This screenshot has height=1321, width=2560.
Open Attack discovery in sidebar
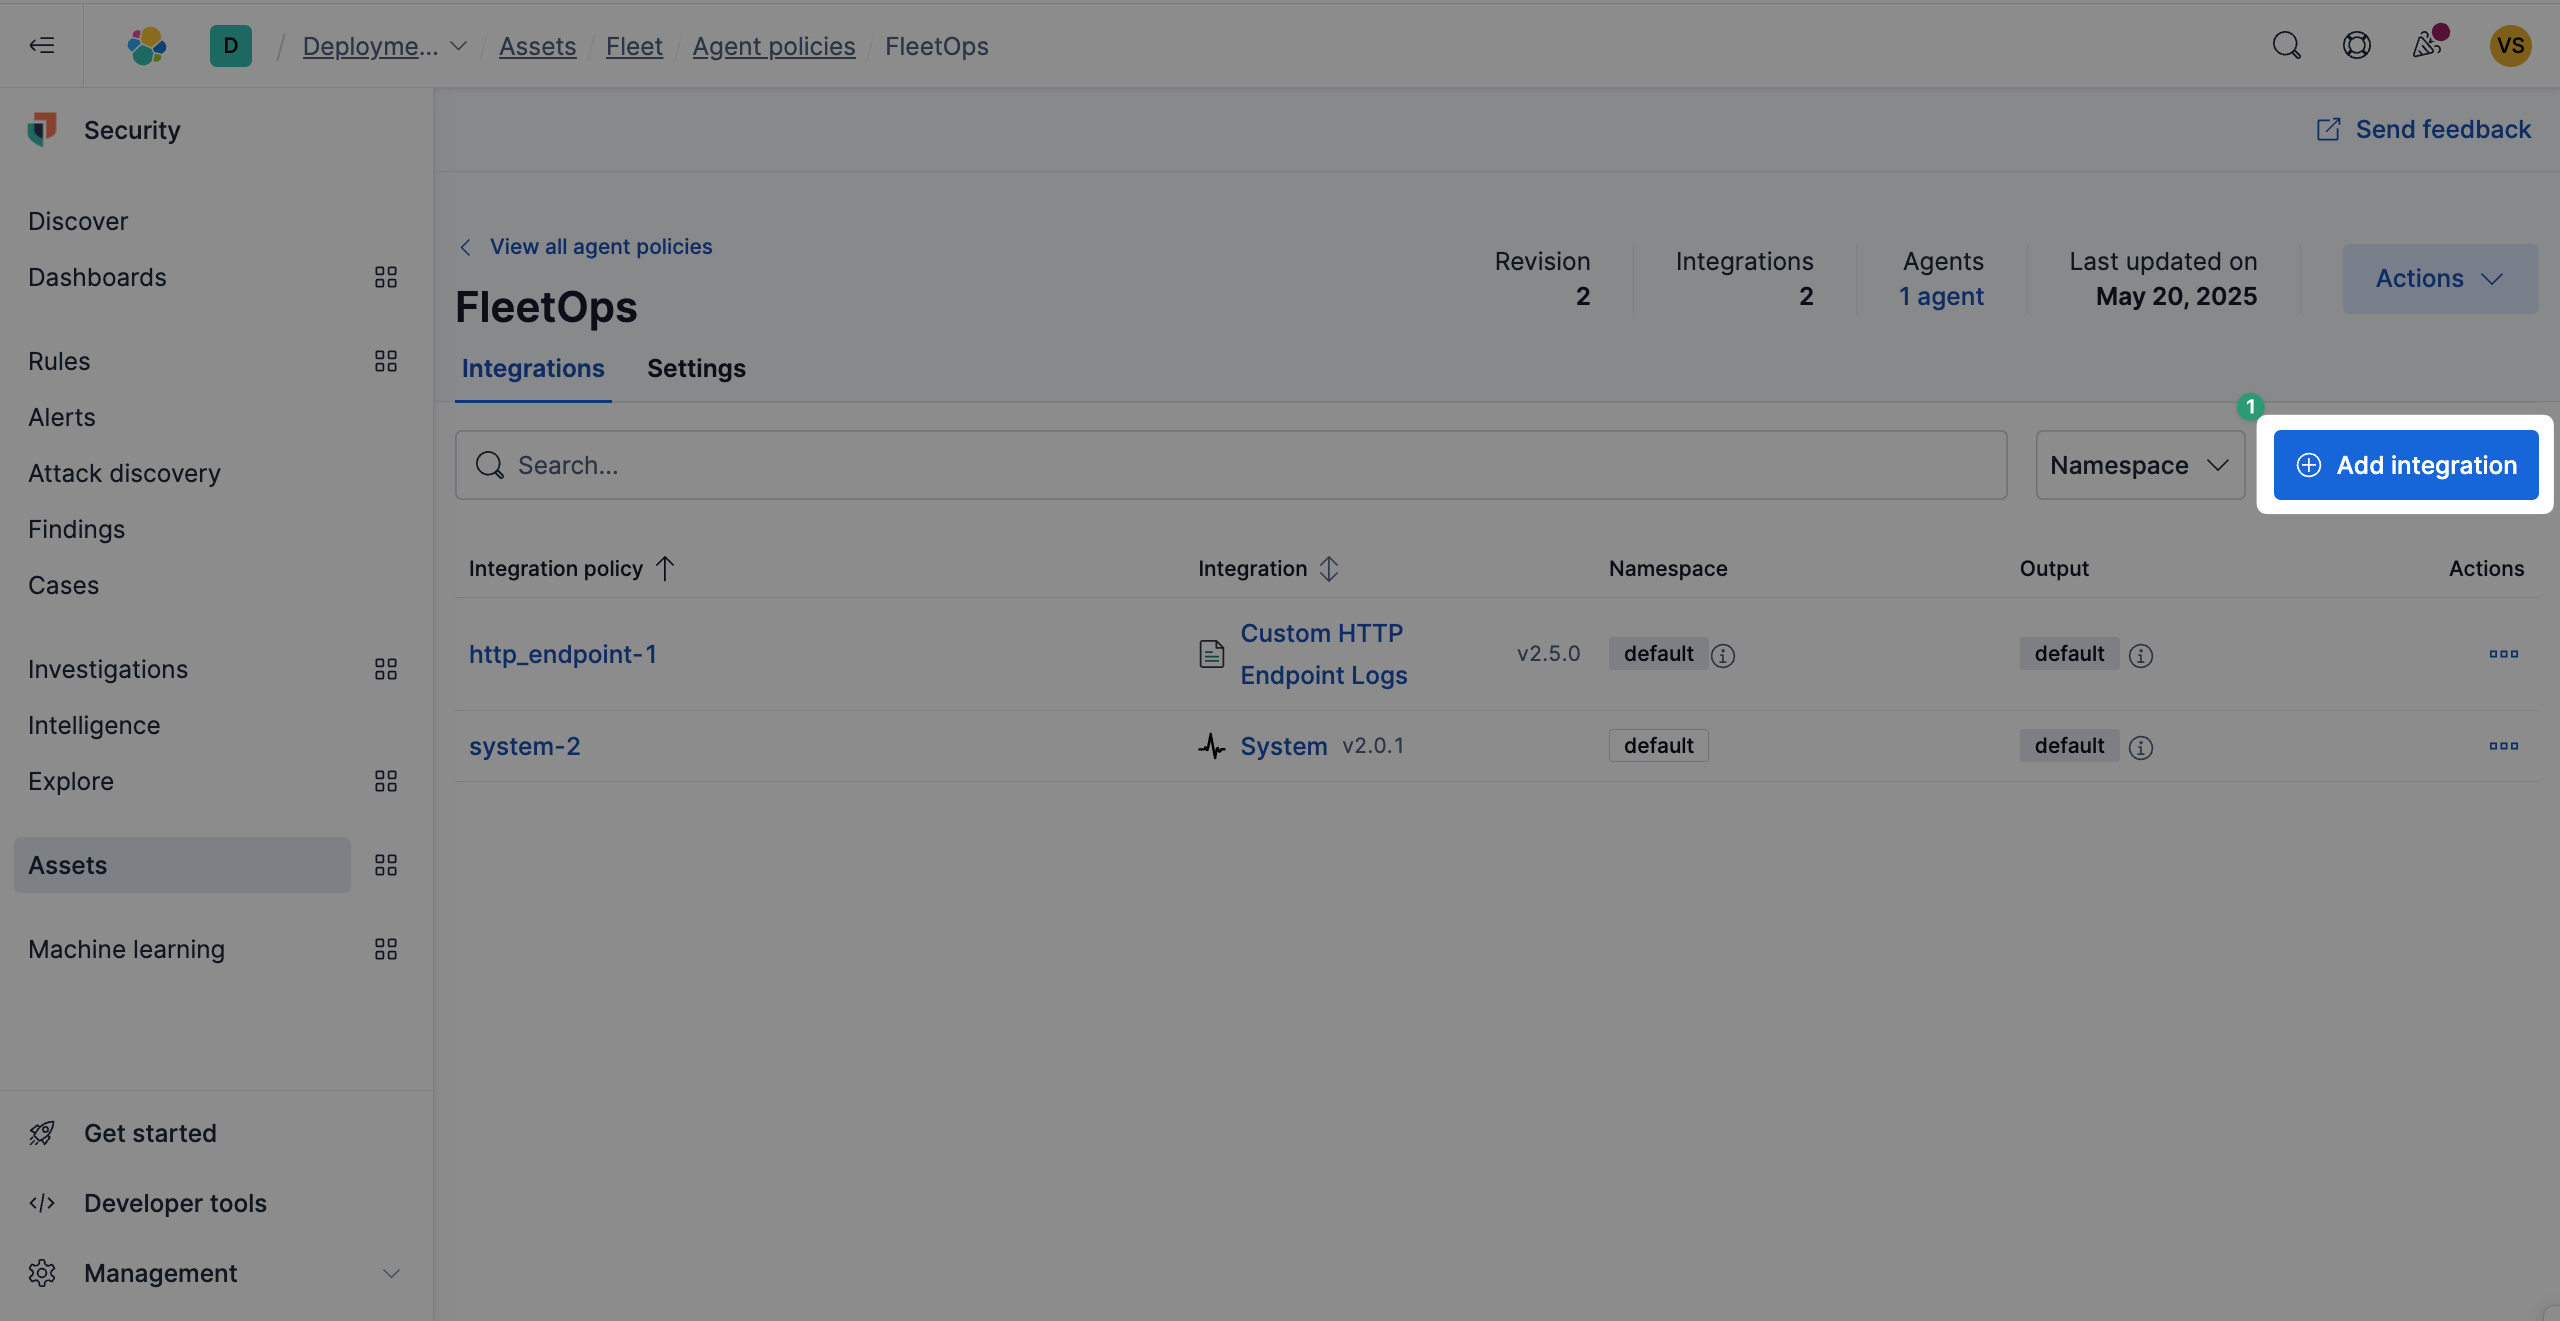[x=124, y=473]
